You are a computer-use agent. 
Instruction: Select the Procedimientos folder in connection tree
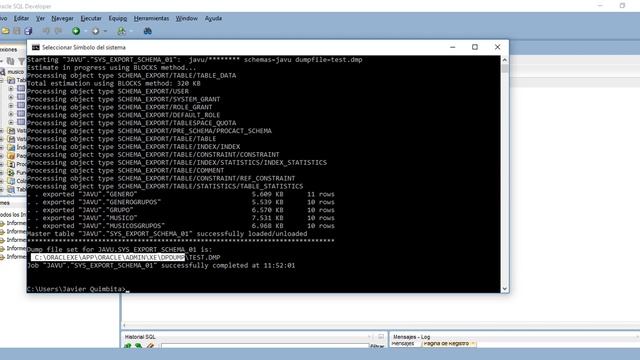click(16, 164)
